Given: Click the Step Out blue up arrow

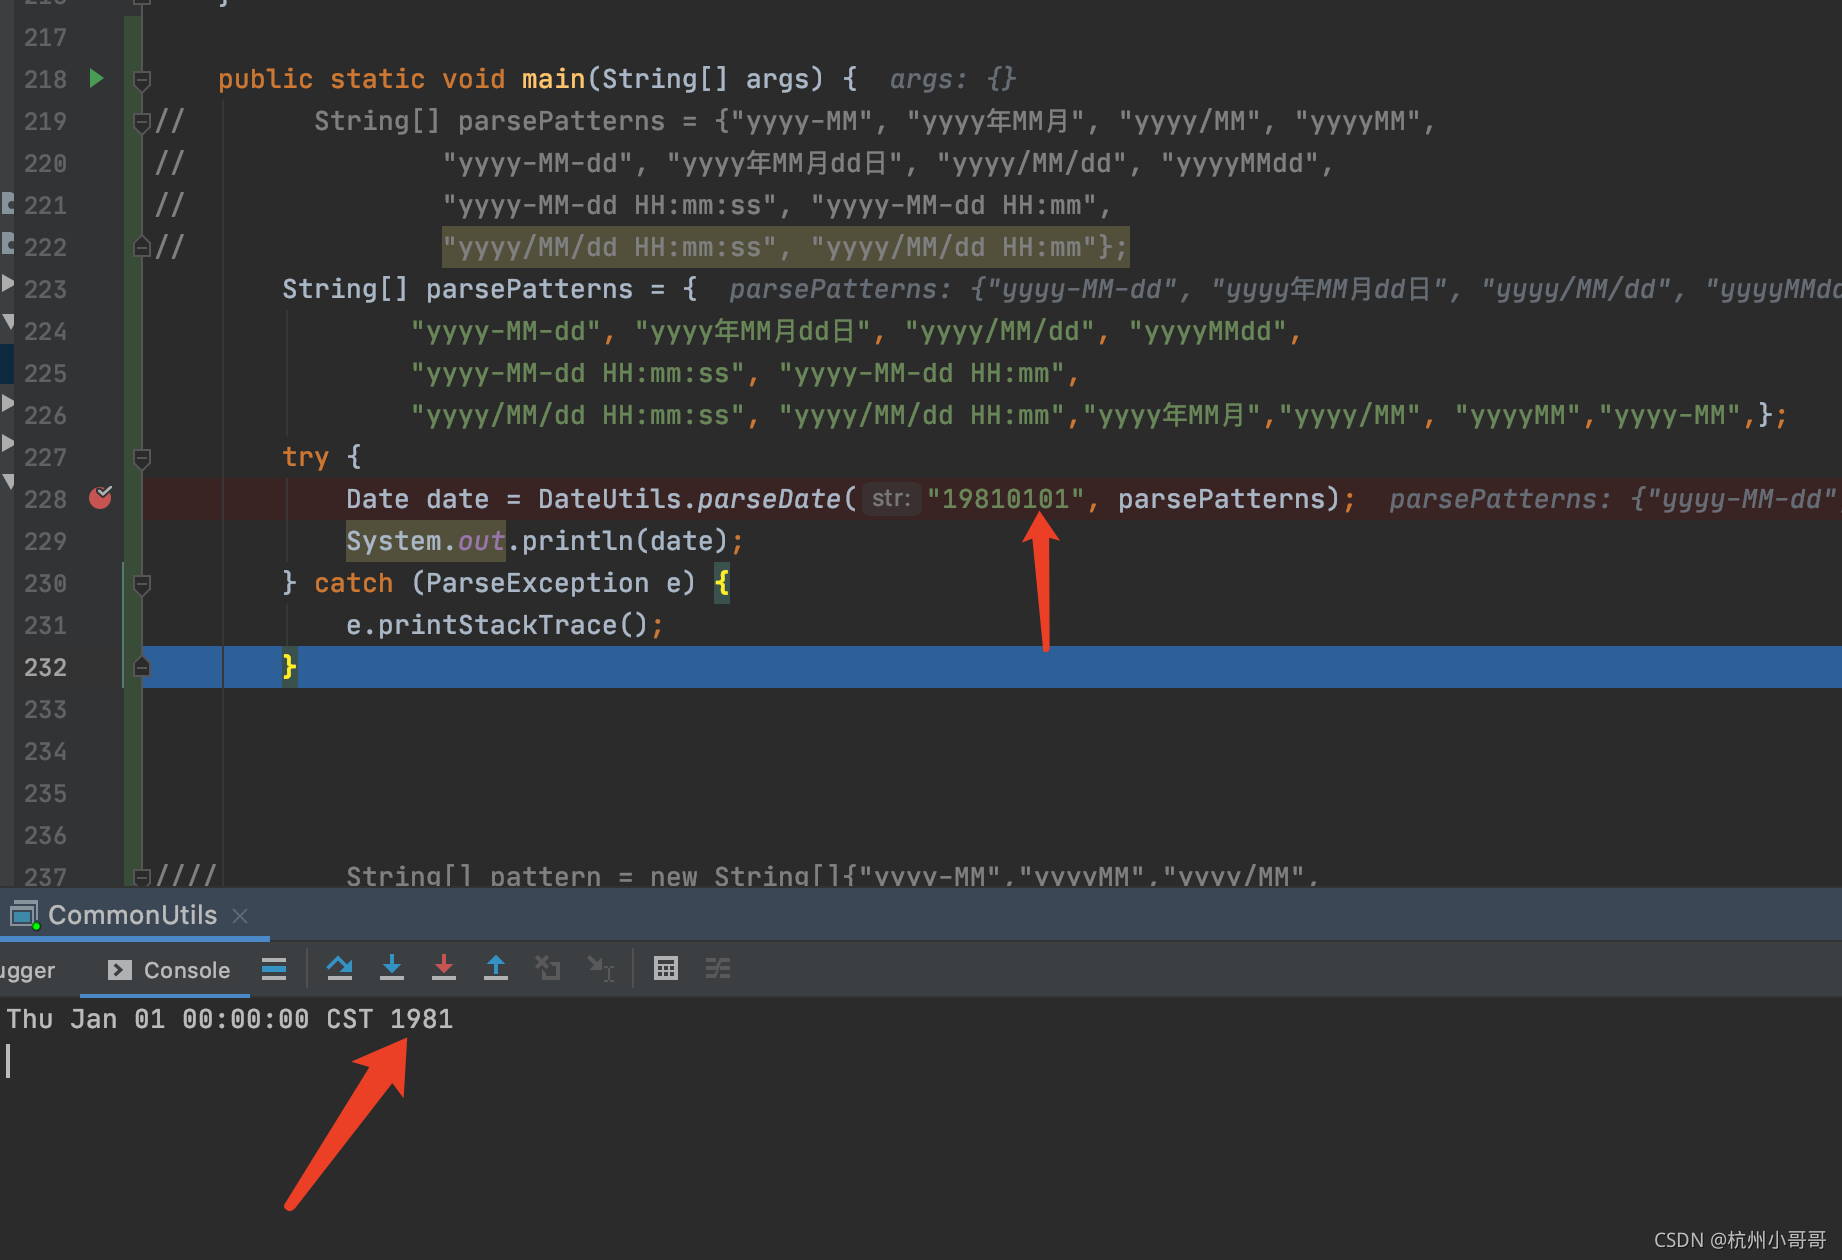Looking at the screenshot, I should click(x=496, y=968).
